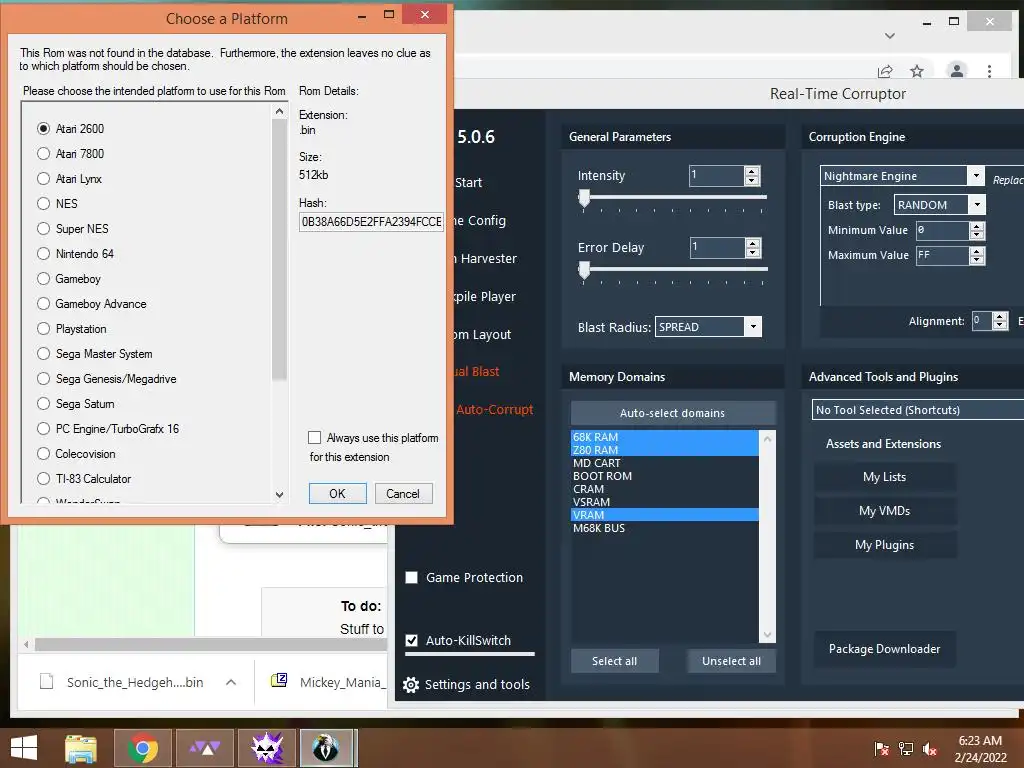The image size is (1024, 768).
Task: Click the Maximum Value FF field
Action: (942, 255)
